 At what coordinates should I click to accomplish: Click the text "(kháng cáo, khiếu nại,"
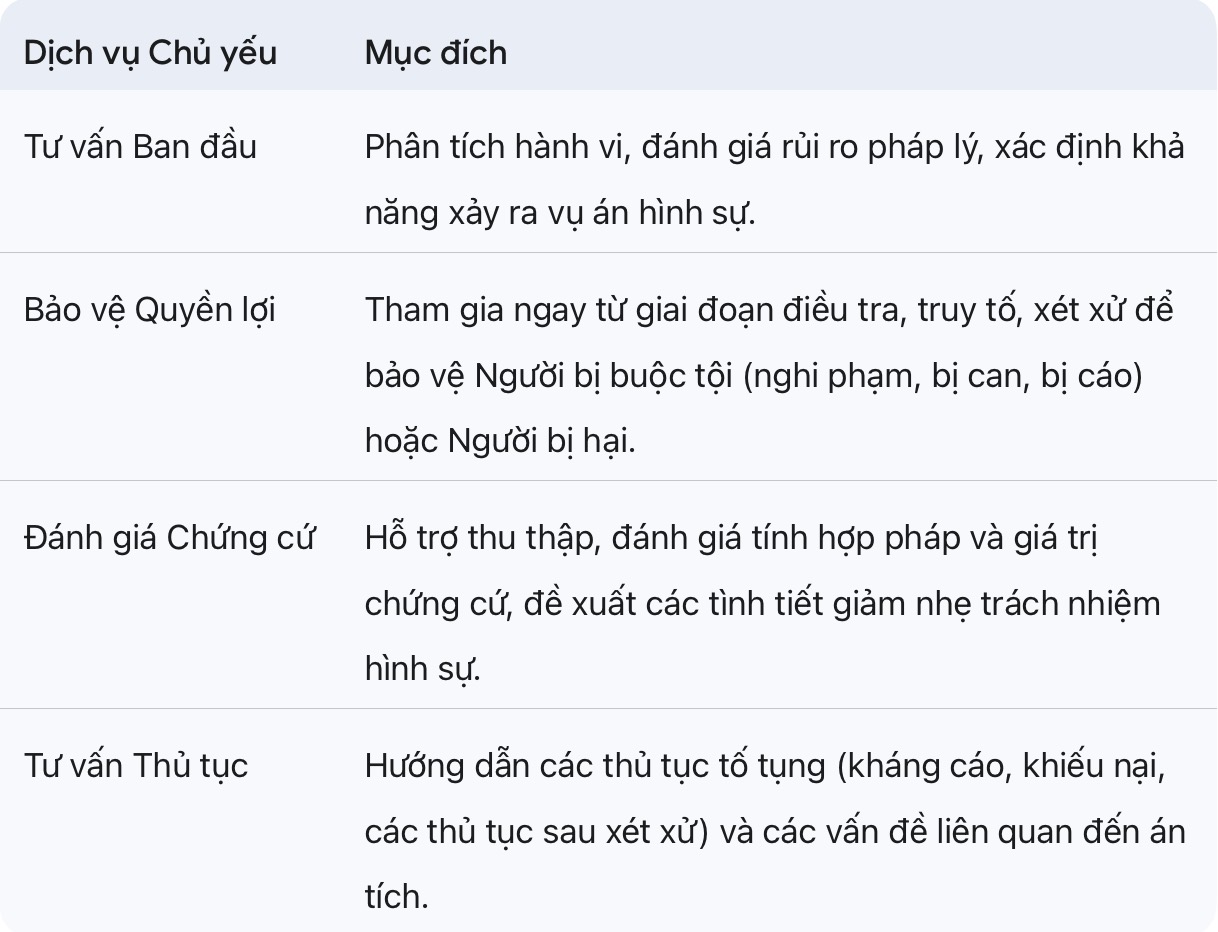[x=1001, y=766]
